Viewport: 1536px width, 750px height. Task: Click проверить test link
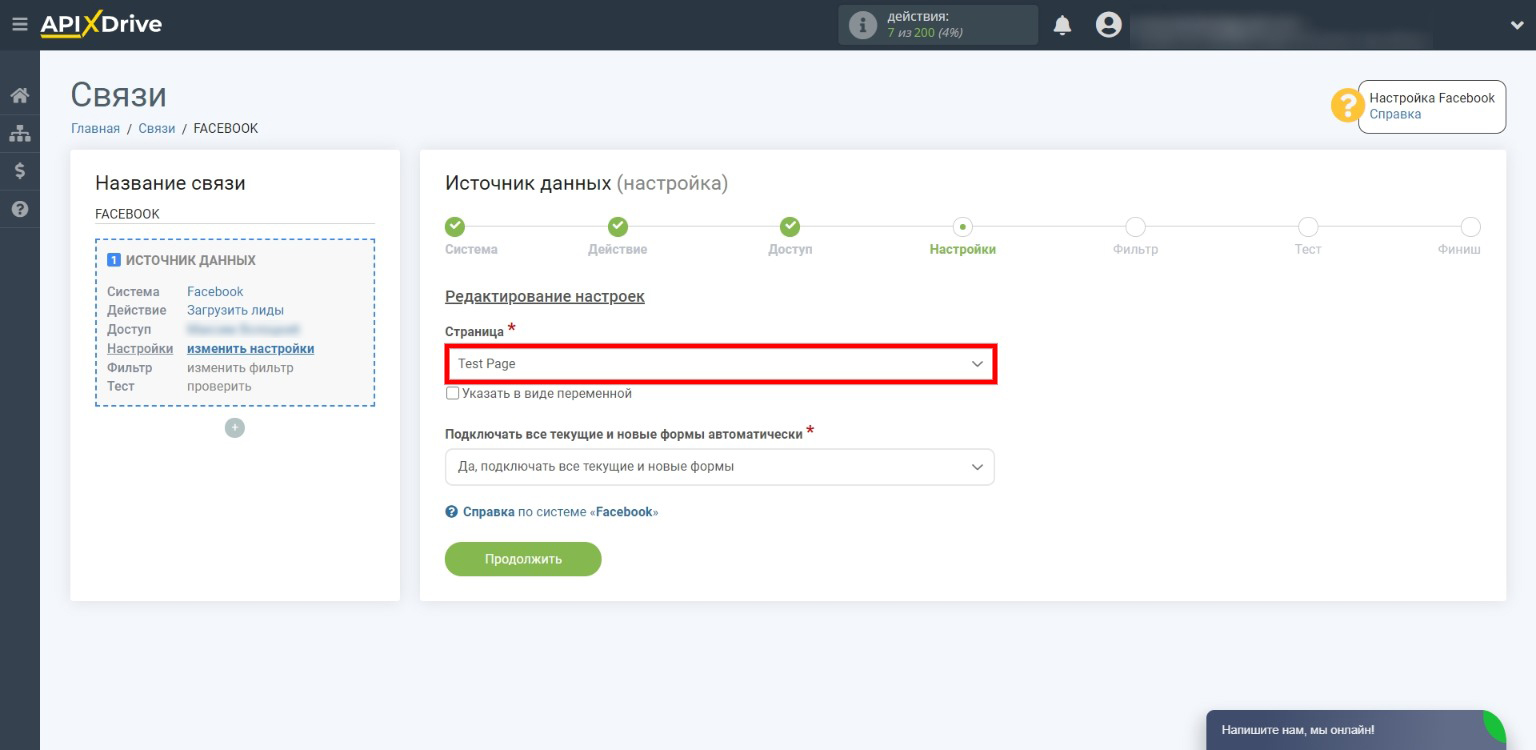tap(219, 386)
